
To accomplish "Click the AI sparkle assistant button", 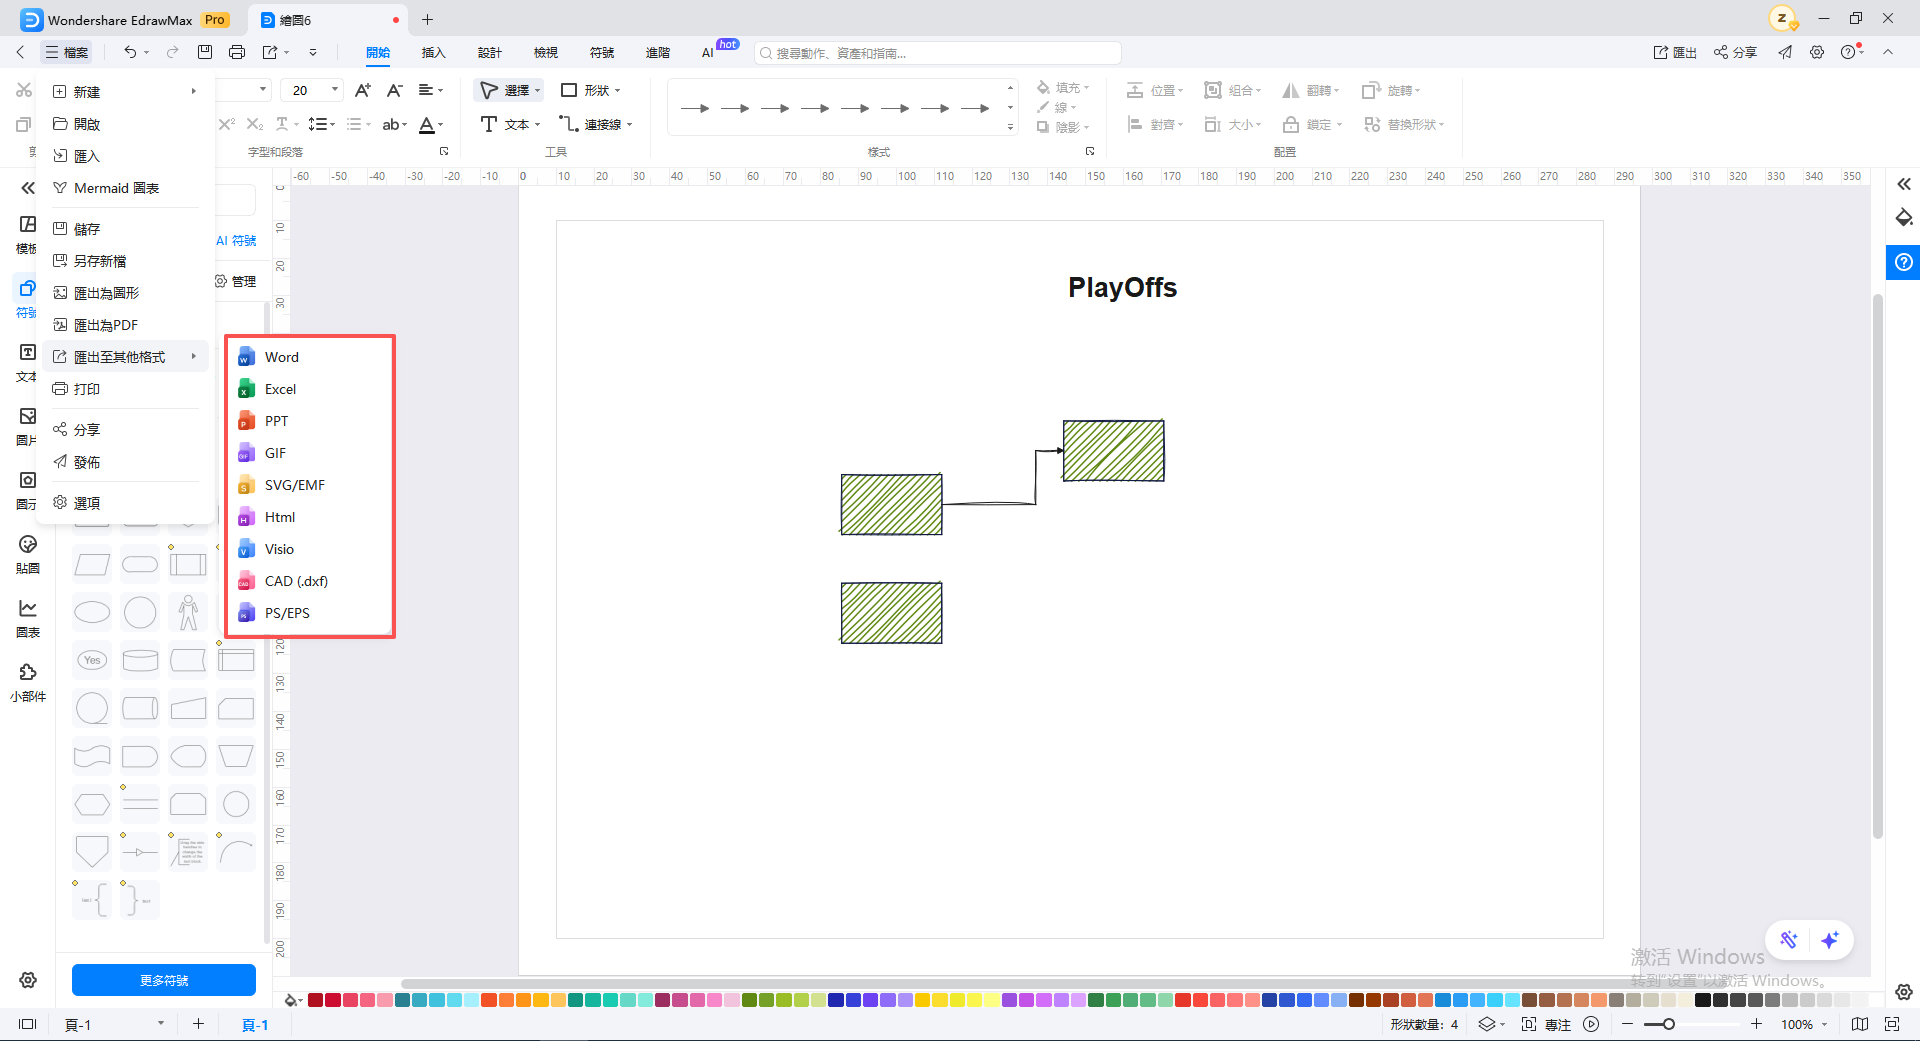I will click(x=1830, y=940).
